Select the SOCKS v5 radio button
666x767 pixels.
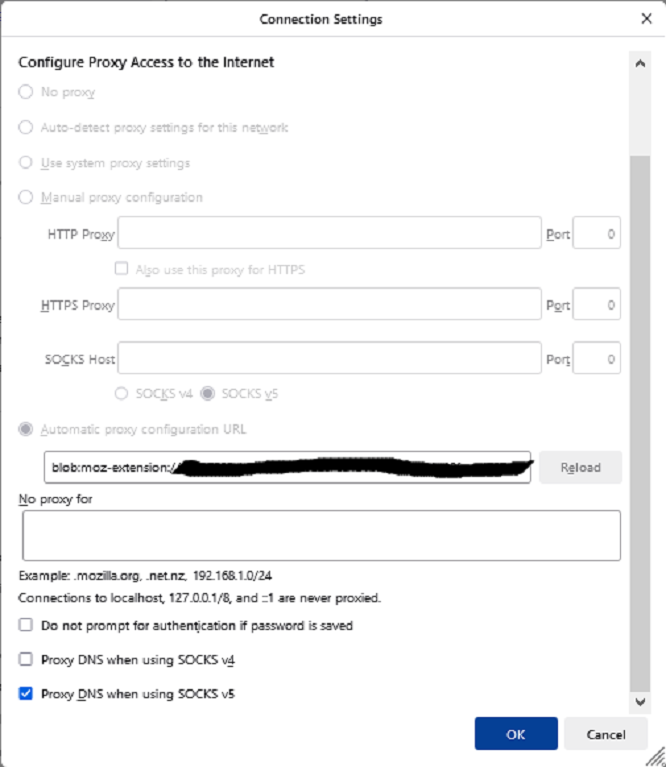(208, 393)
